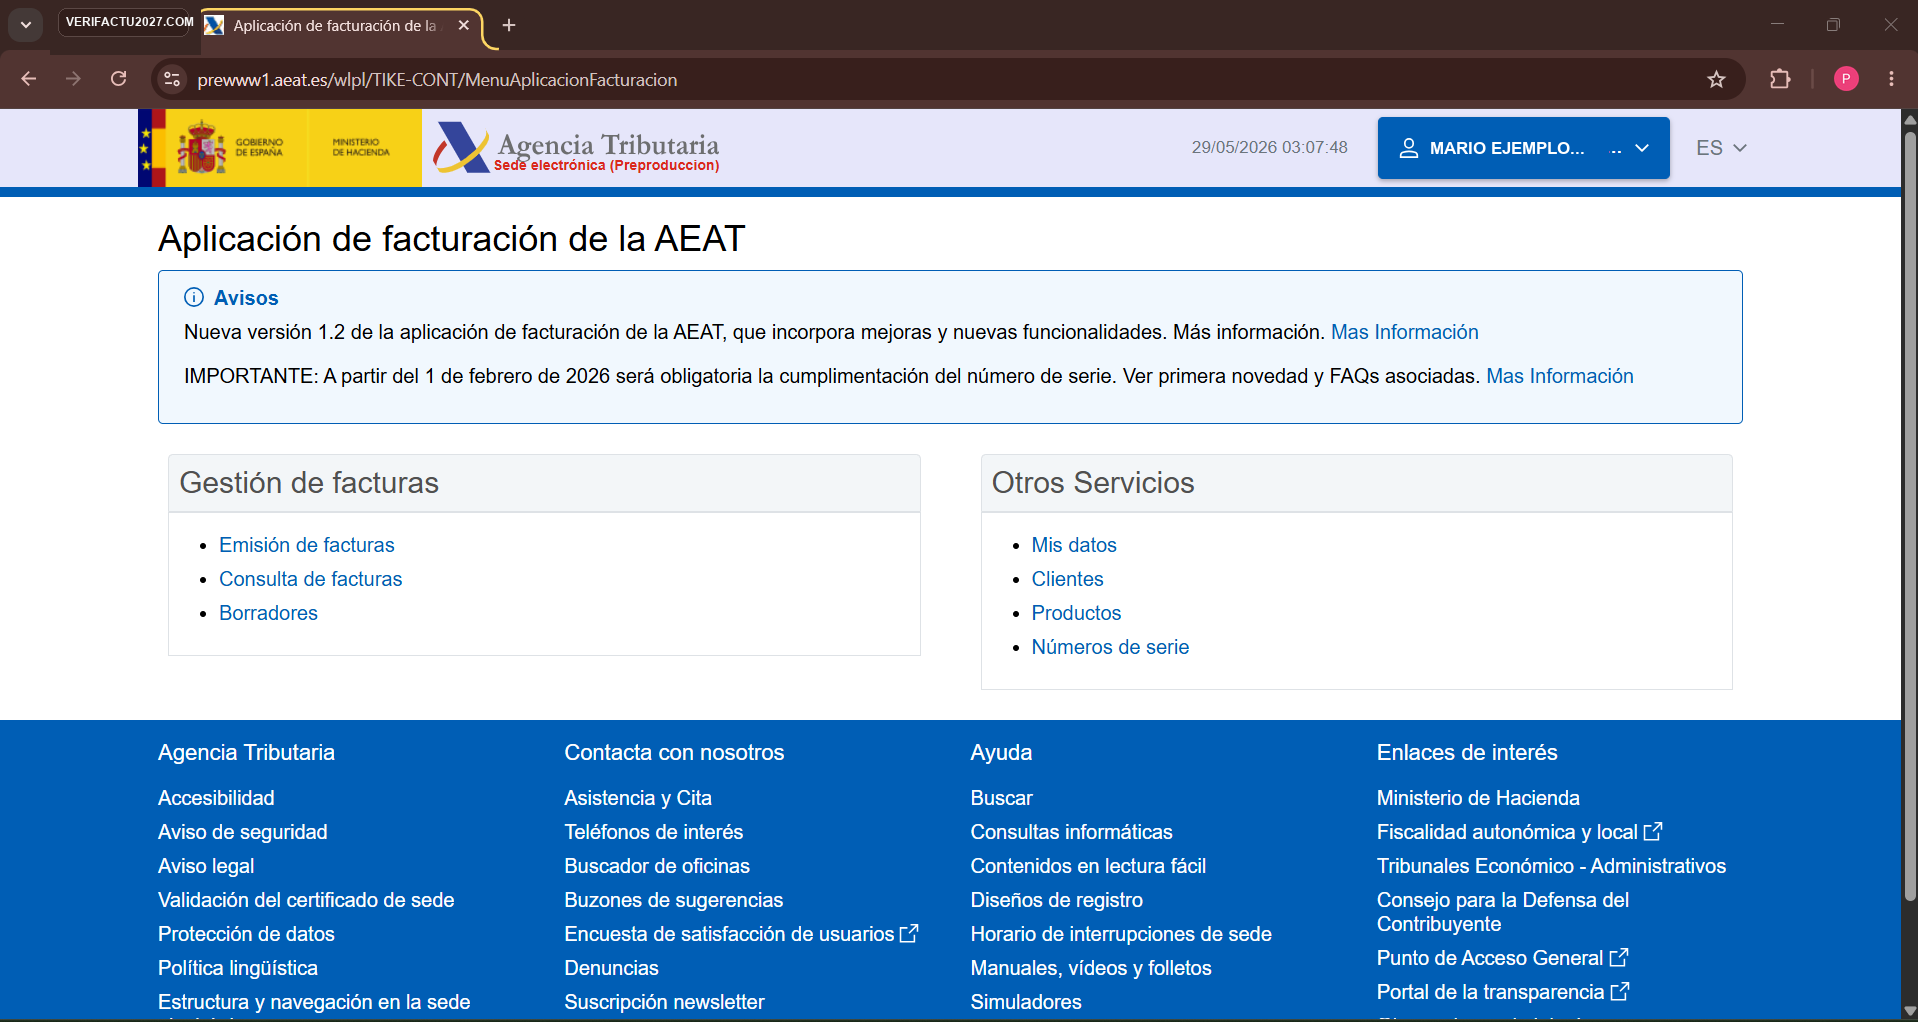The width and height of the screenshot is (1918, 1022).
Task: Open Denuncias footer link
Action: (611, 968)
